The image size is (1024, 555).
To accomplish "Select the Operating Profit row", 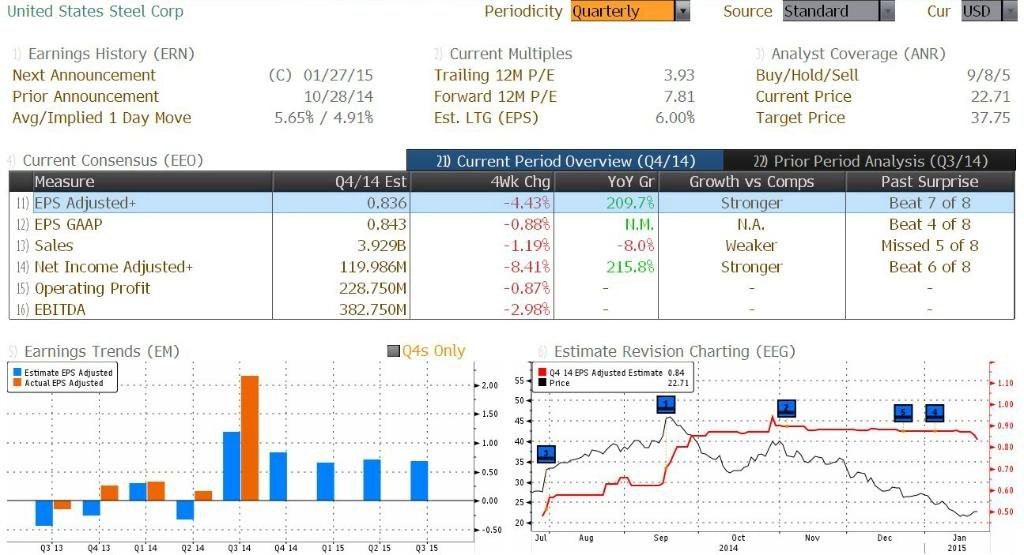I will (x=512, y=288).
